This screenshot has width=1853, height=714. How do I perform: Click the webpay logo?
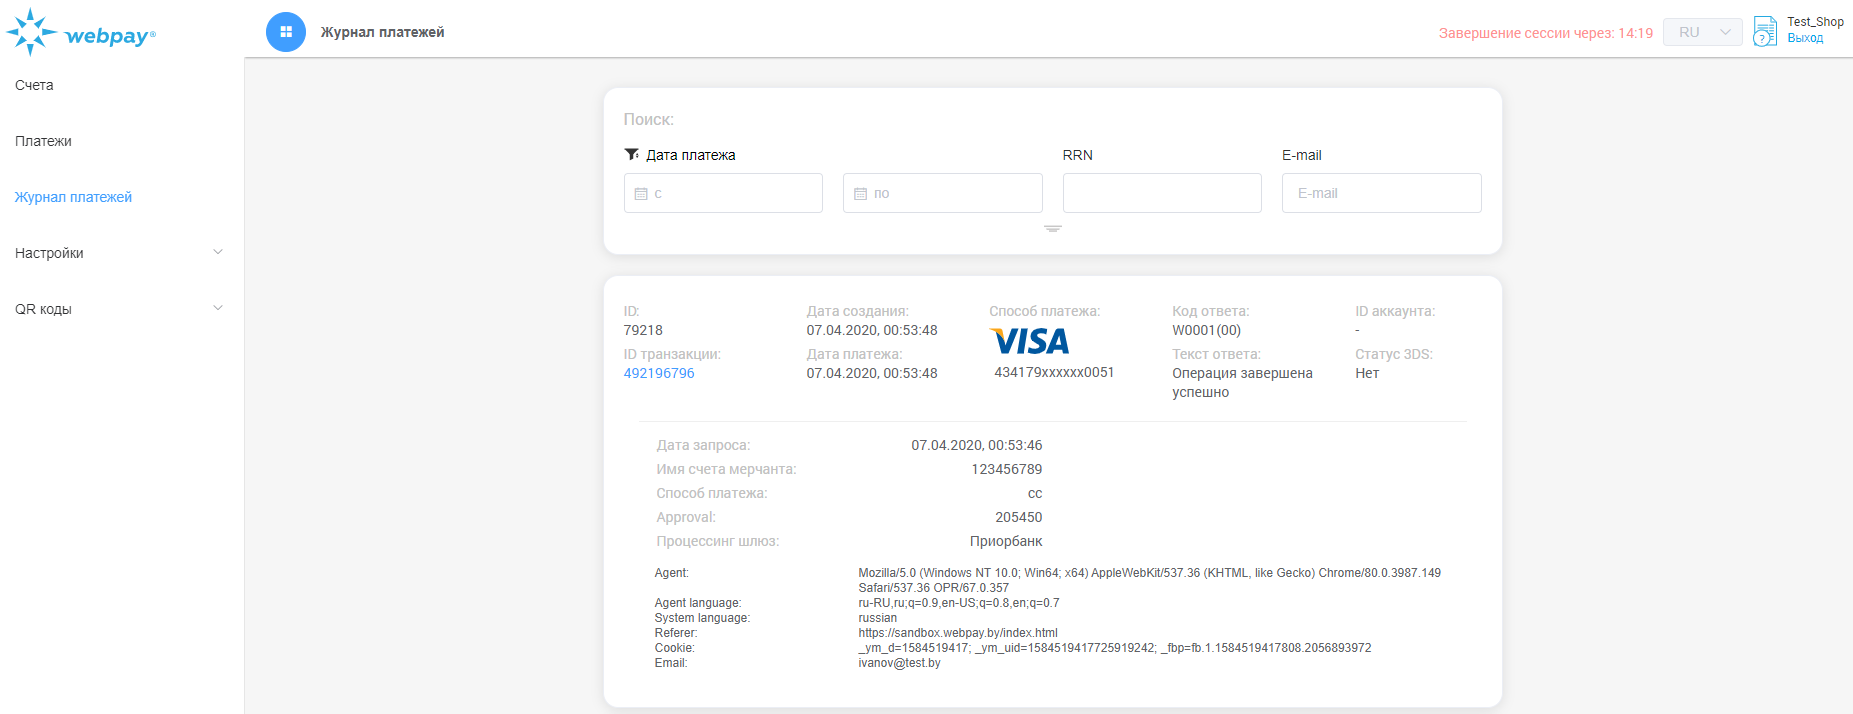(x=81, y=33)
